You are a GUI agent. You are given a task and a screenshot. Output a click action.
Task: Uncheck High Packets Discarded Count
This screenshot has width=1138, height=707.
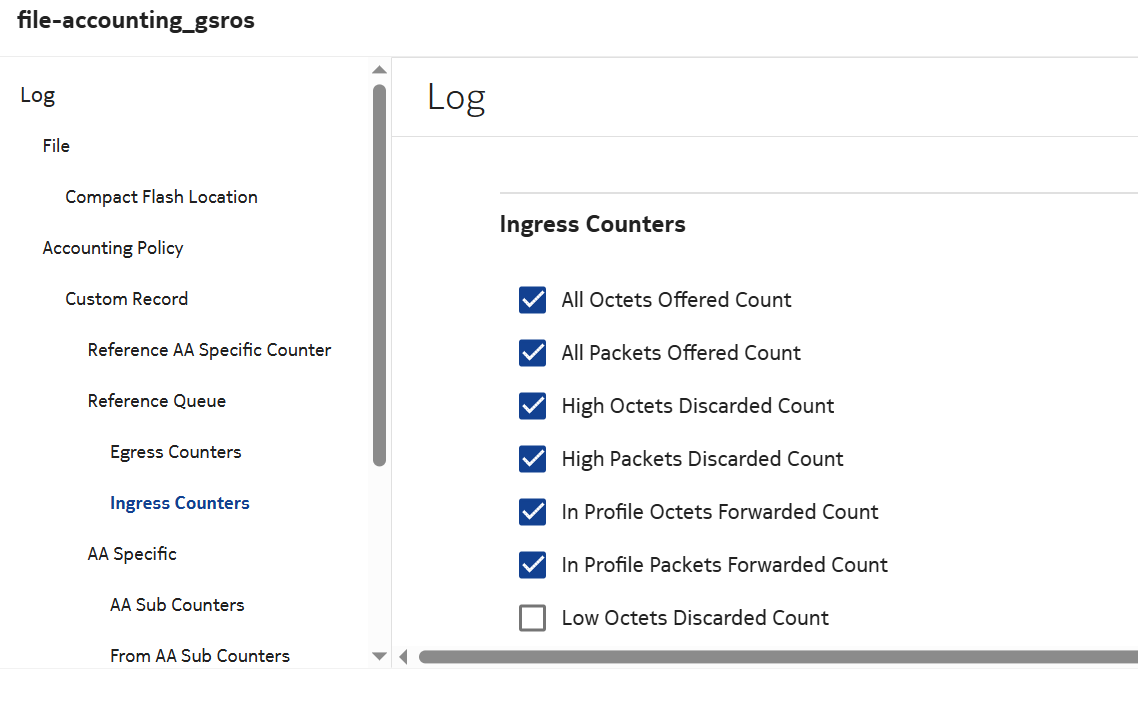(532, 459)
